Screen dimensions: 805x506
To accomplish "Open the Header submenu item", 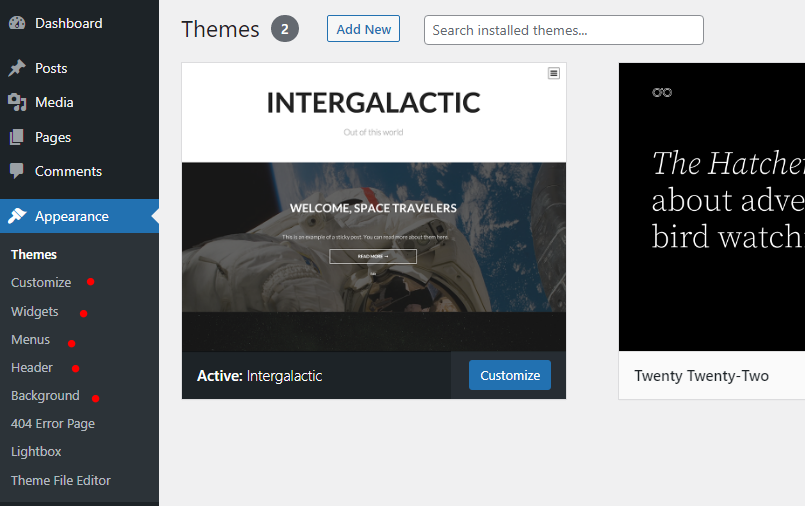I will [32, 367].
